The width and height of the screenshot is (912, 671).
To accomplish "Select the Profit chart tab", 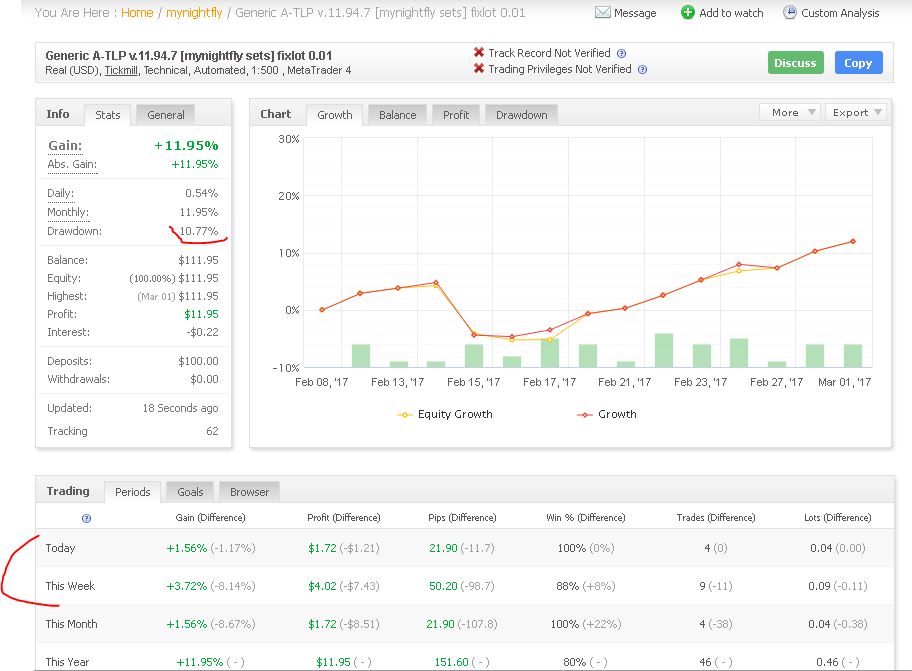I will click(455, 115).
